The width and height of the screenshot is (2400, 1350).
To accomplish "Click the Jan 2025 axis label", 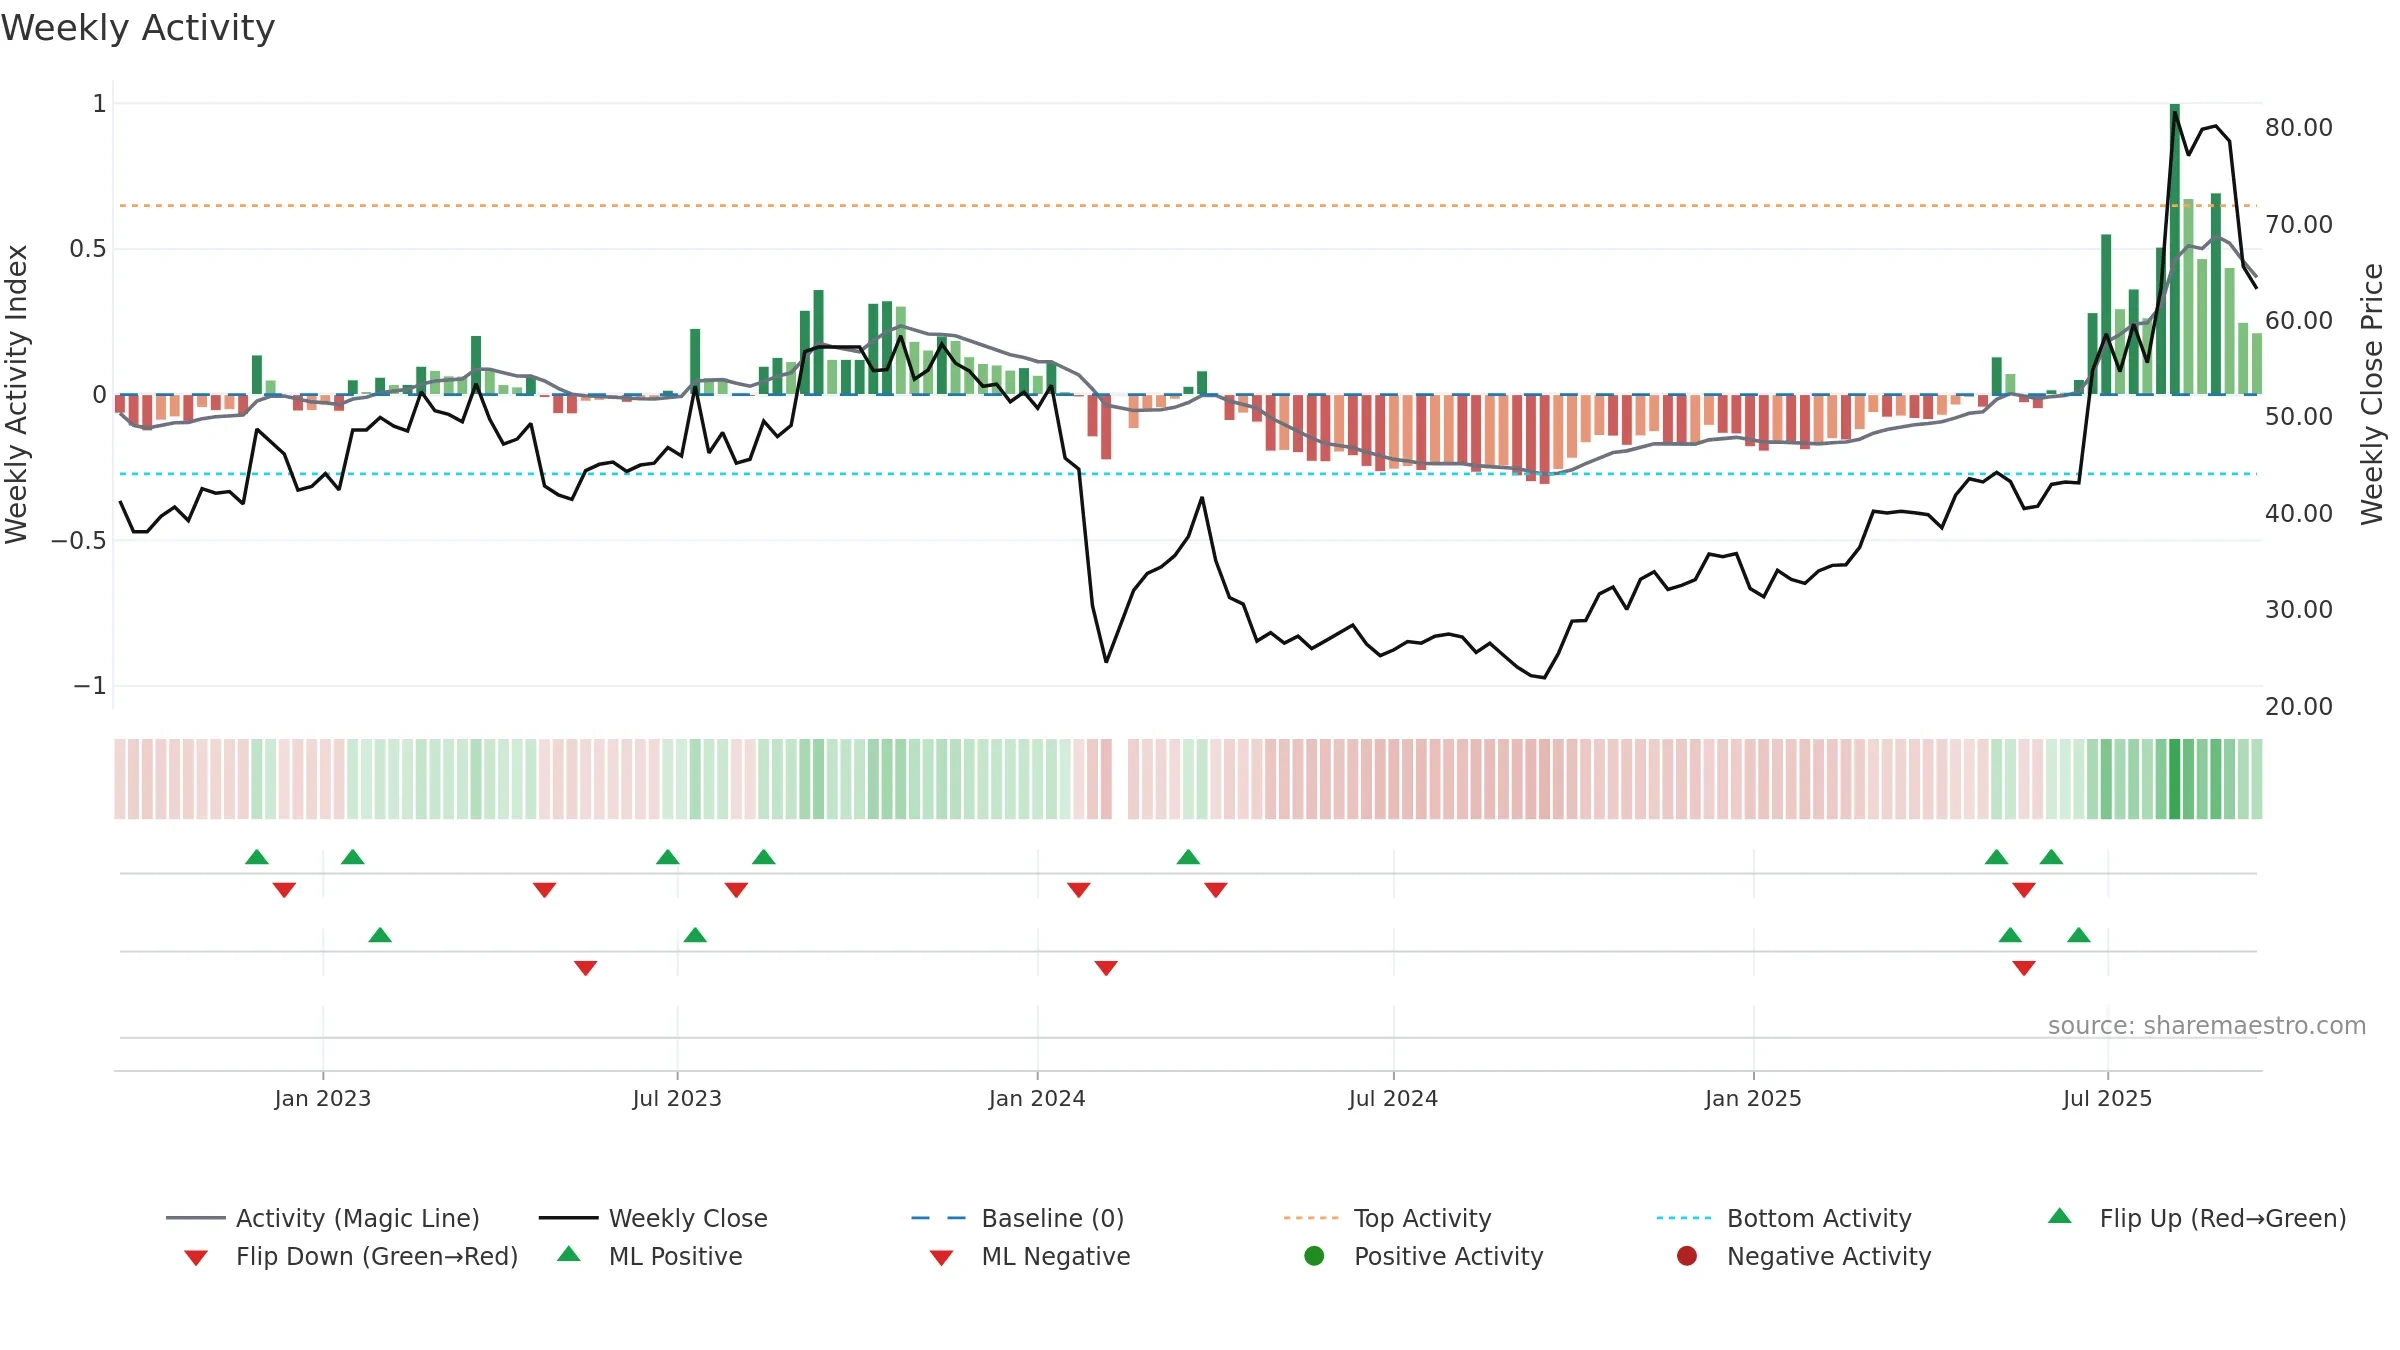I will (1753, 1098).
